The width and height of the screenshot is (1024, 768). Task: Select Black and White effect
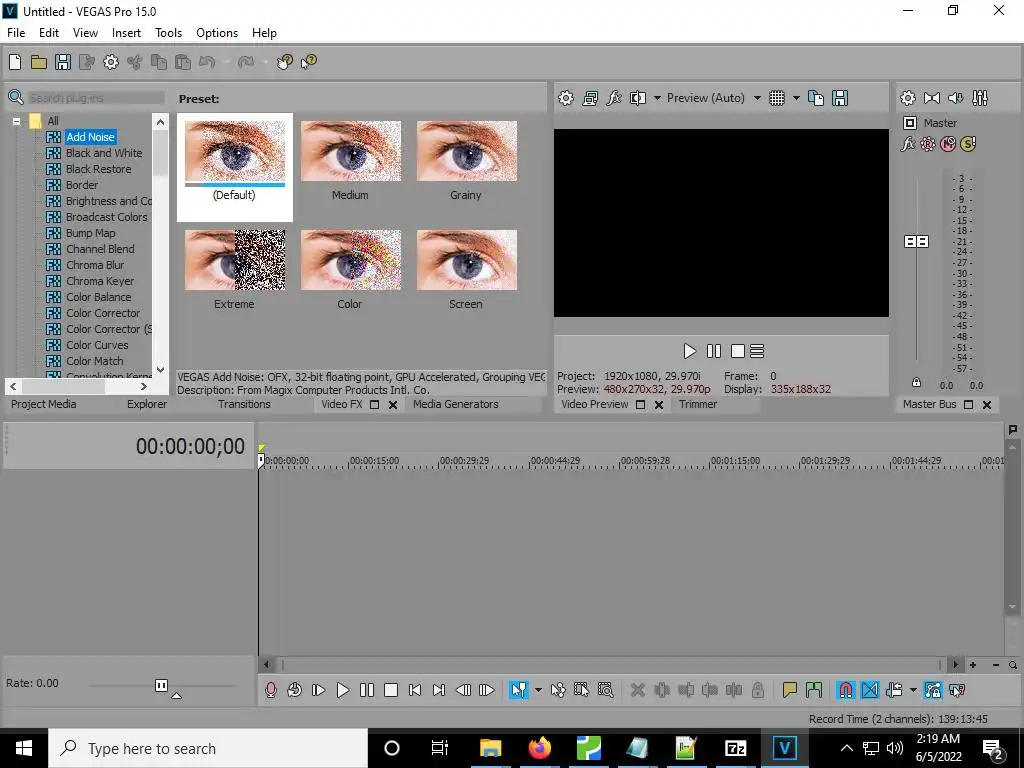click(104, 153)
